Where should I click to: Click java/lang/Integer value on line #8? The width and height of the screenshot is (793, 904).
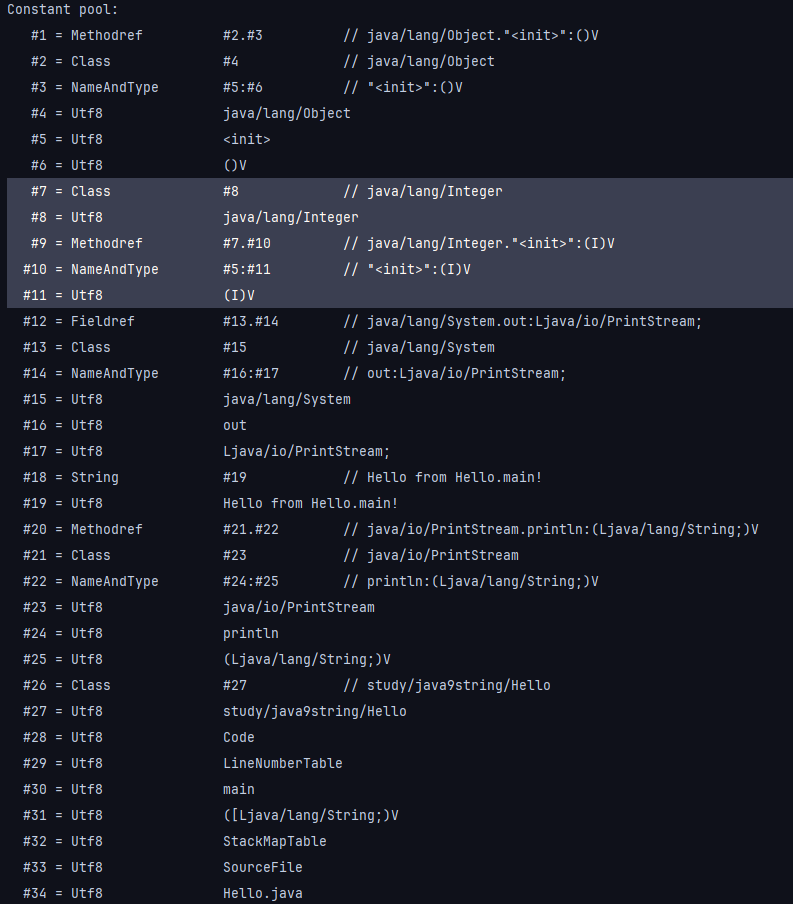point(290,217)
